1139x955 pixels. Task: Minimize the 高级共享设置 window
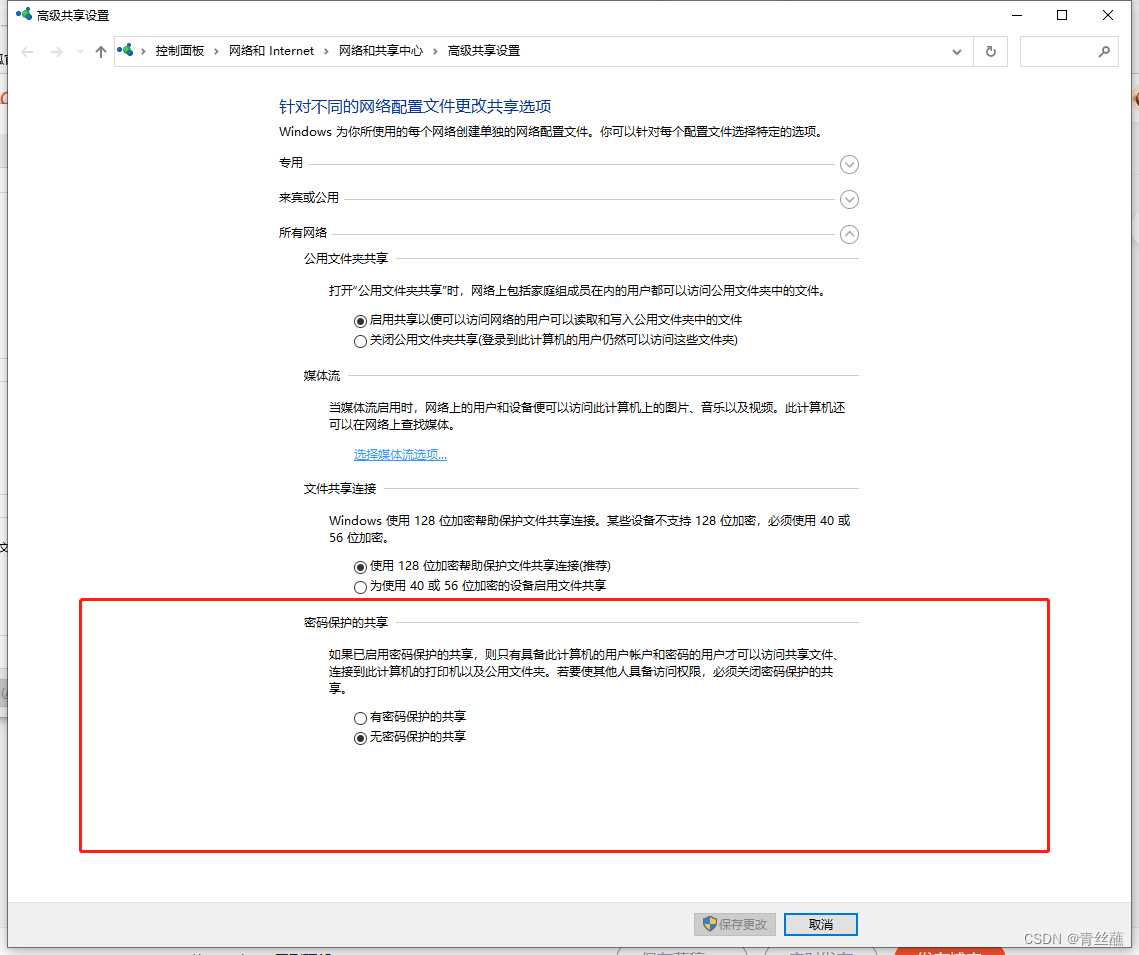click(1017, 15)
